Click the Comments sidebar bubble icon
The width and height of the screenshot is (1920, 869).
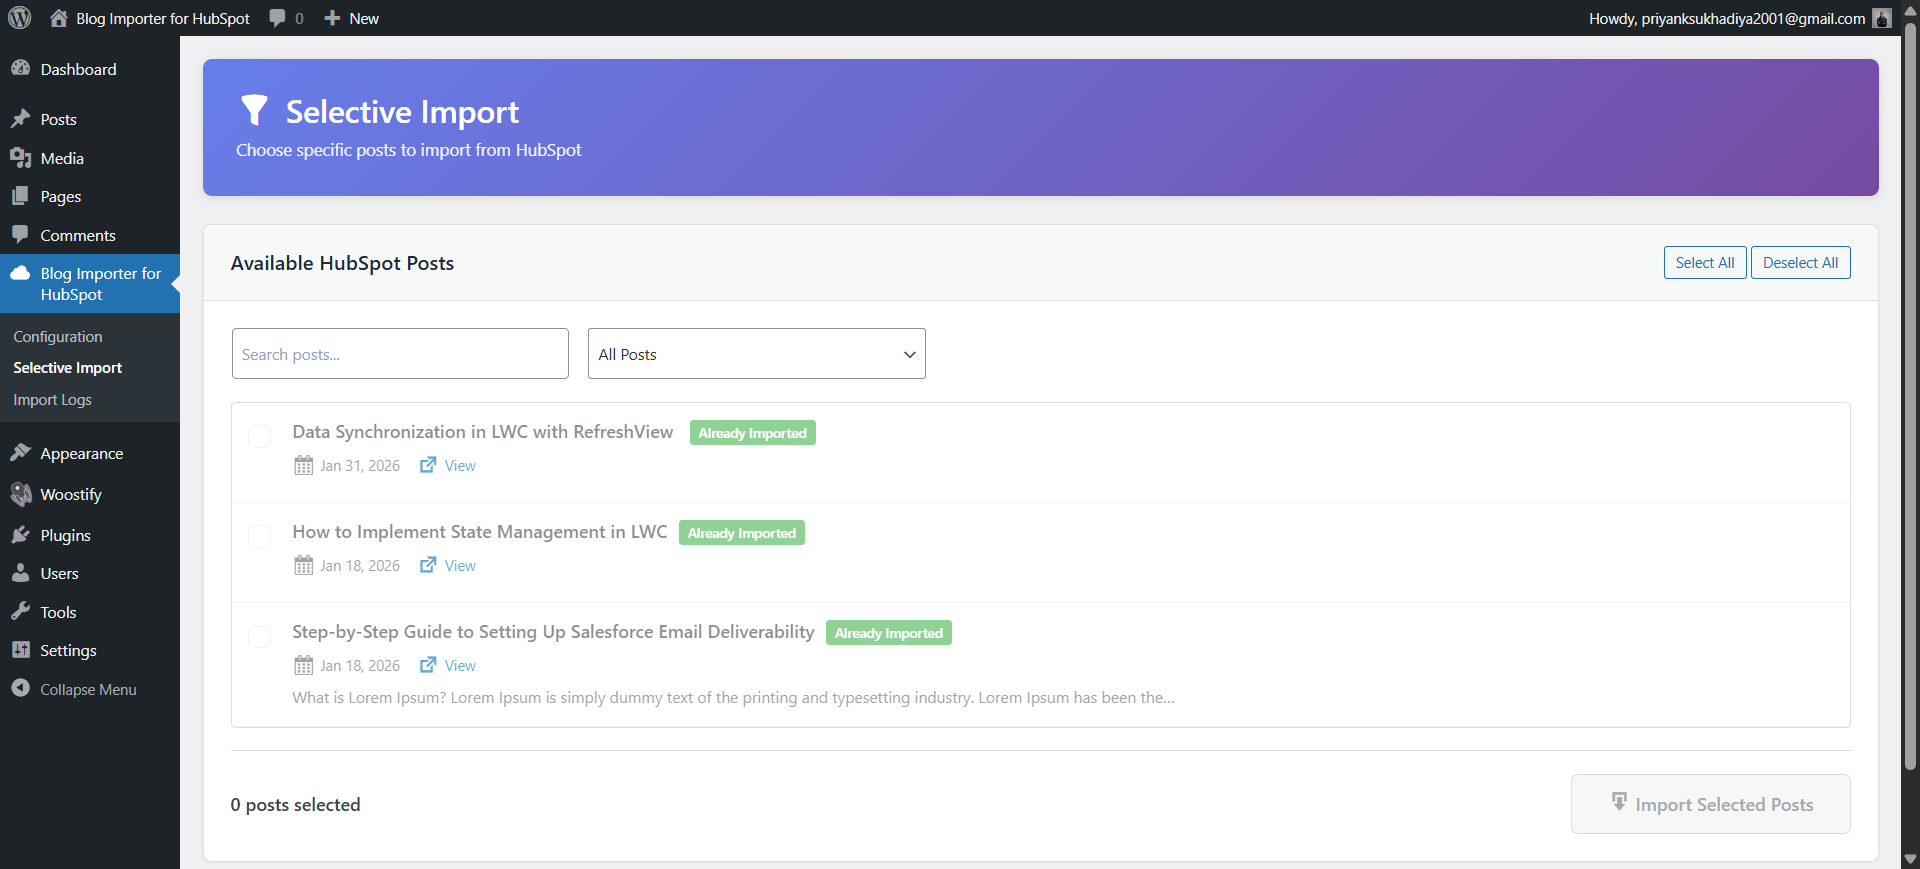point(20,235)
